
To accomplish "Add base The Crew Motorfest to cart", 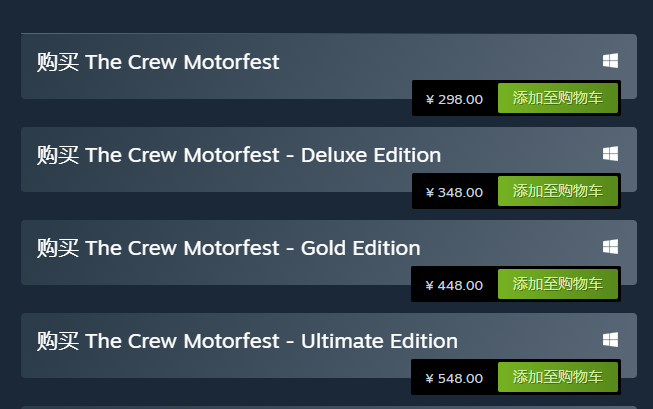I will [557, 98].
